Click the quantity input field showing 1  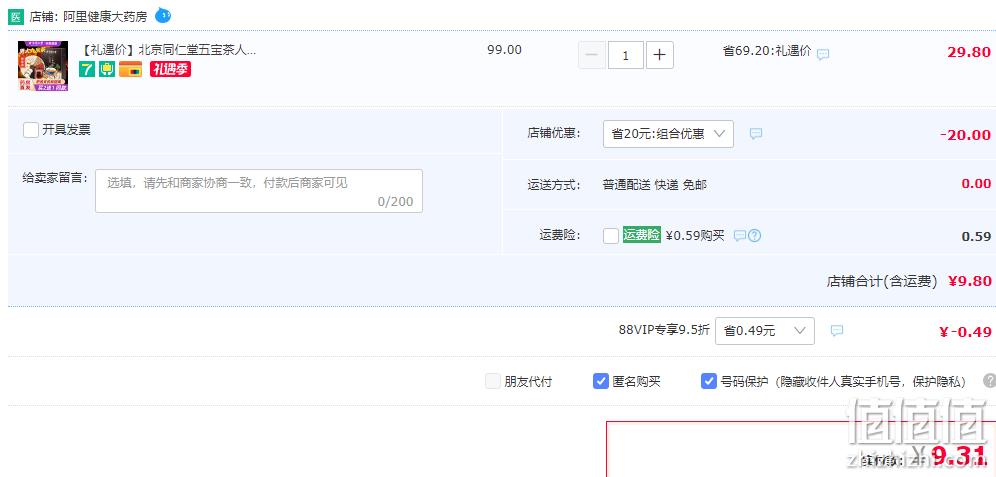tap(626, 55)
